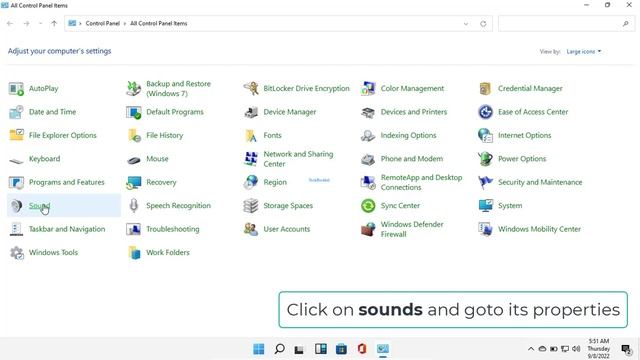Open the Date and Time icon
The height and width of the screenshot is (360, 640).
point(16,112)
